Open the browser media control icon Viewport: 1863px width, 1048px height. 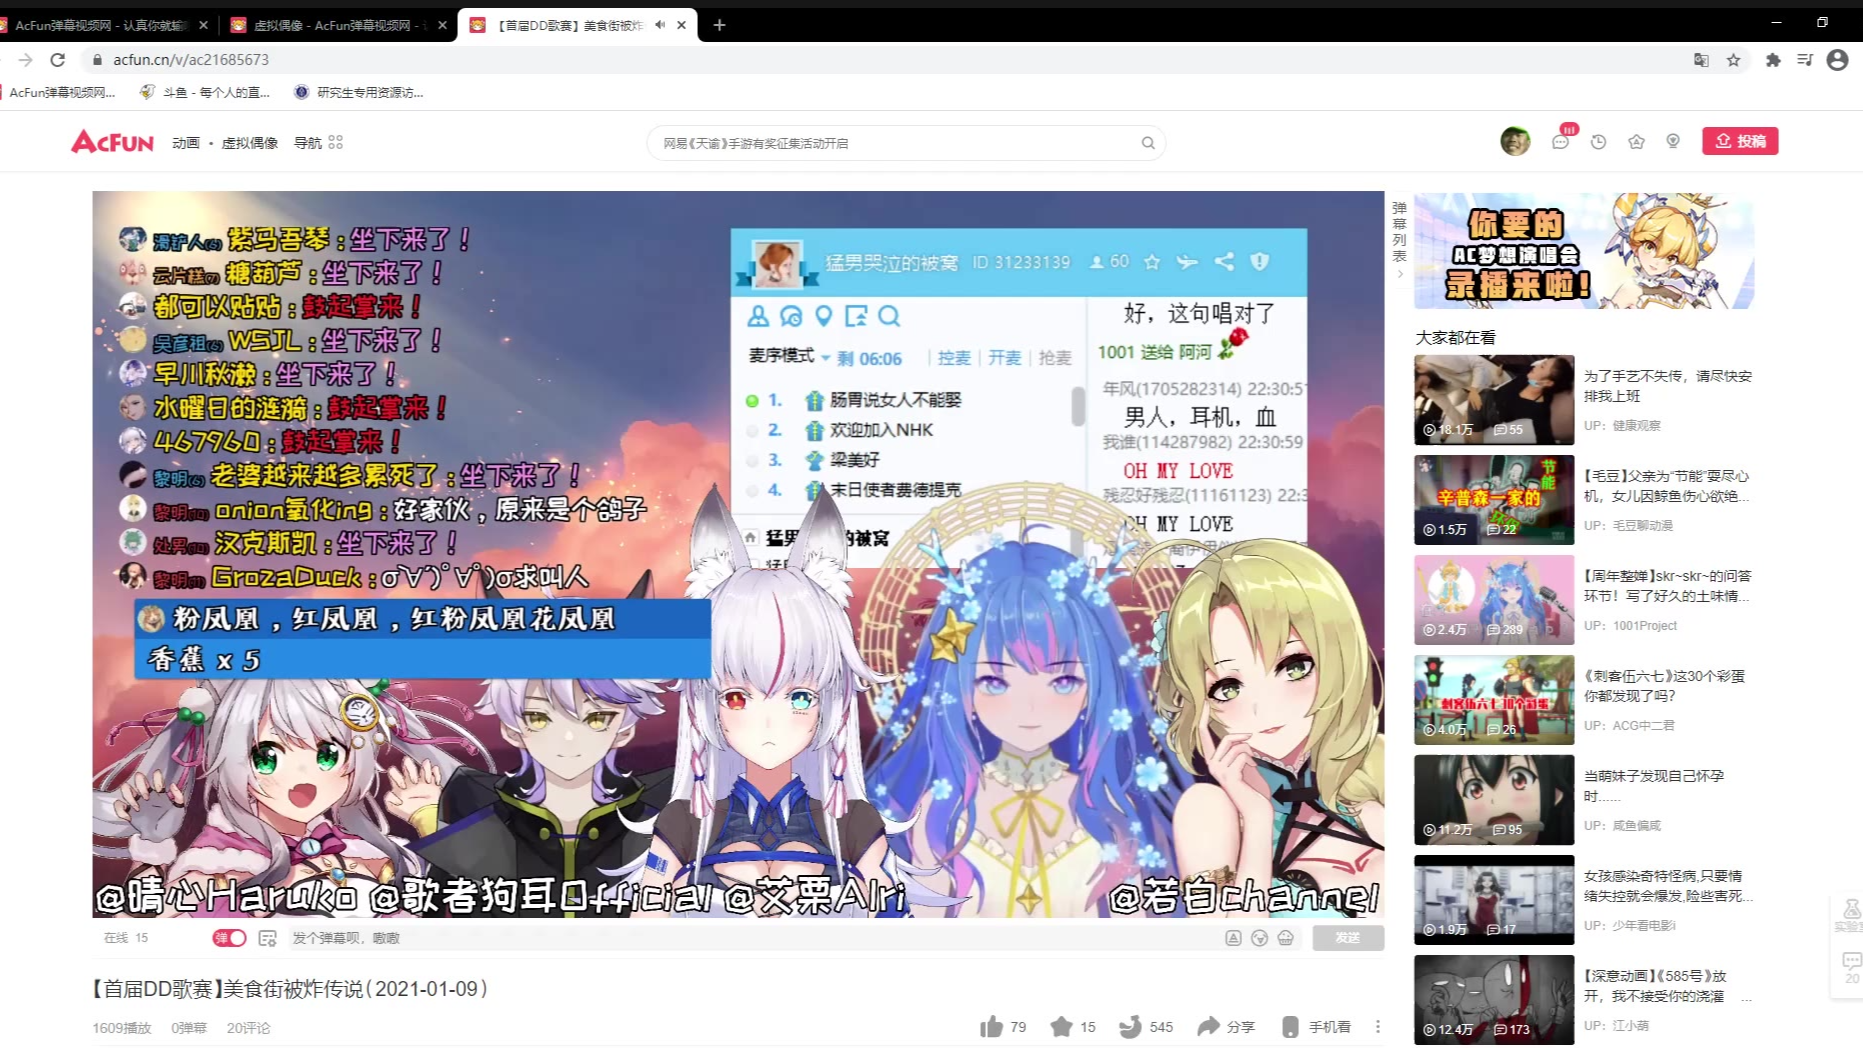[1805, 60]
